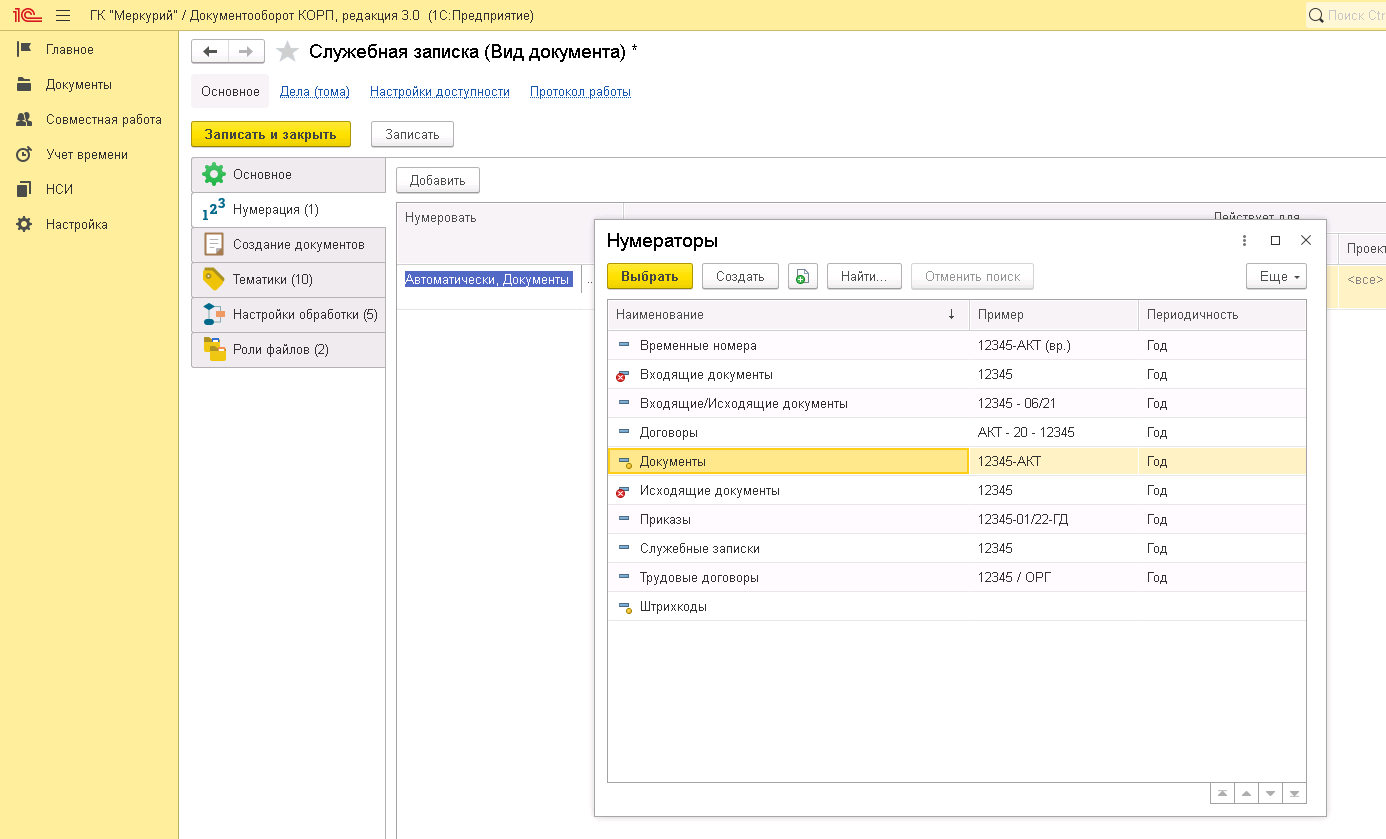The width and height of the screenshot is (1386, 839).
Task: Select the Приказы row
Action: pos(957,520)
